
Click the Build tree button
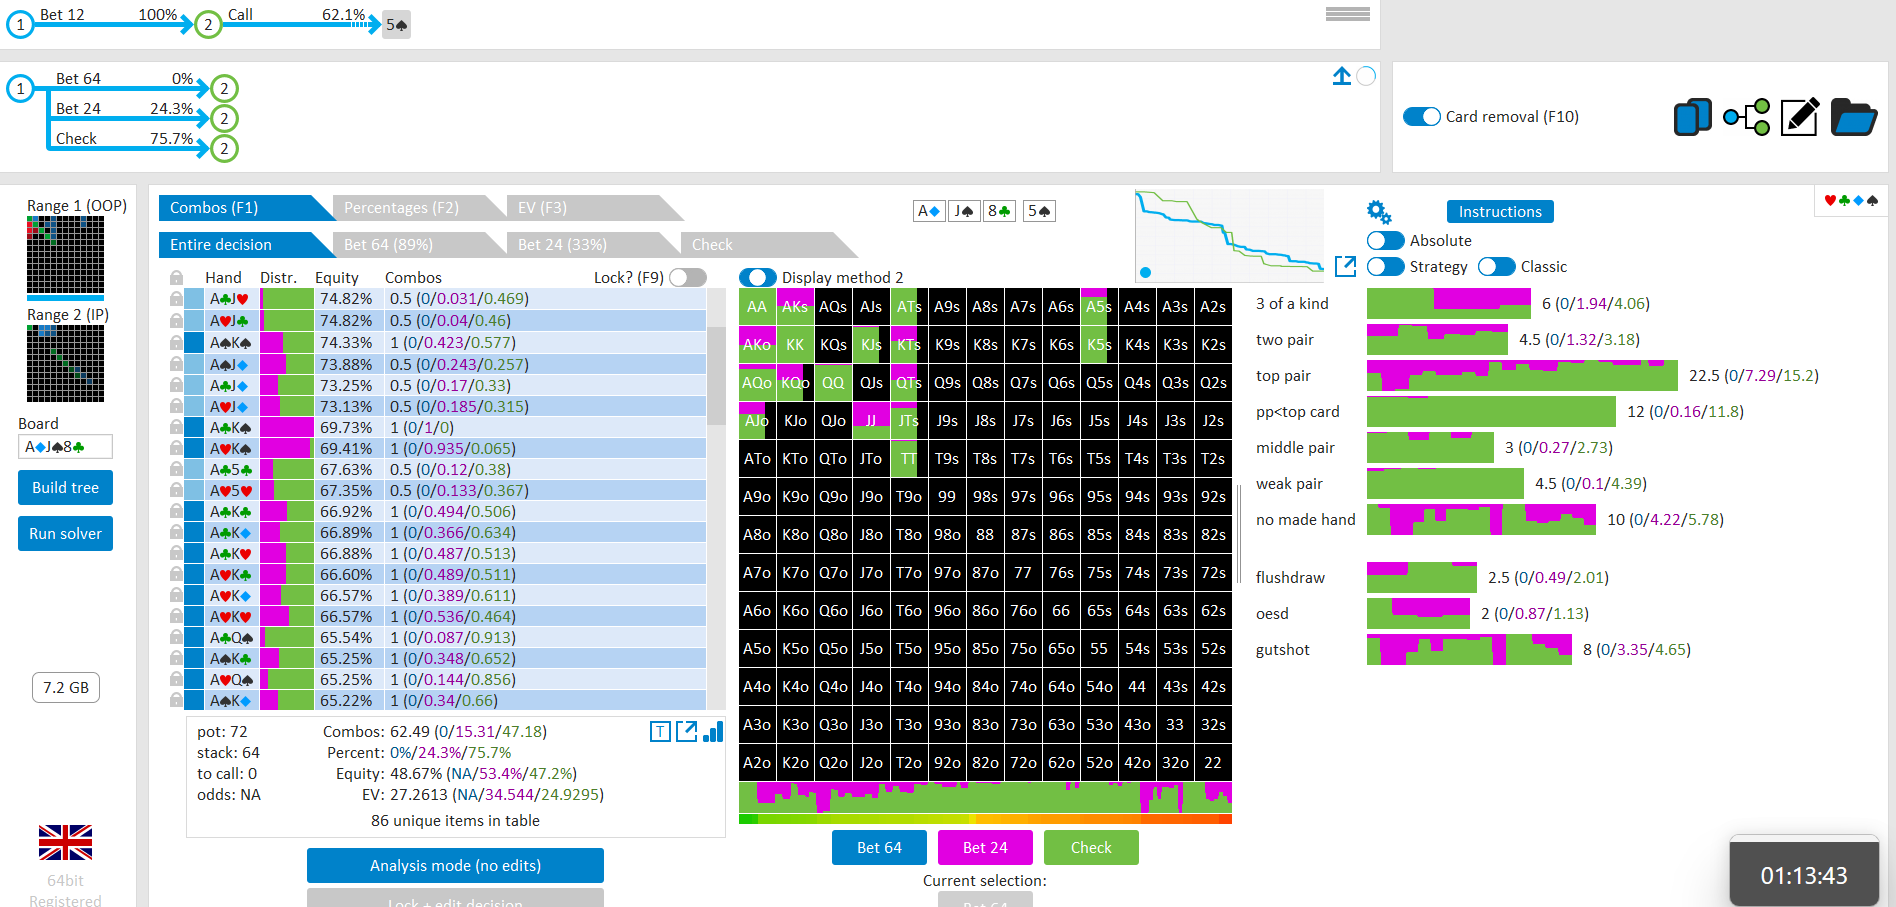[x=65, y=488]
